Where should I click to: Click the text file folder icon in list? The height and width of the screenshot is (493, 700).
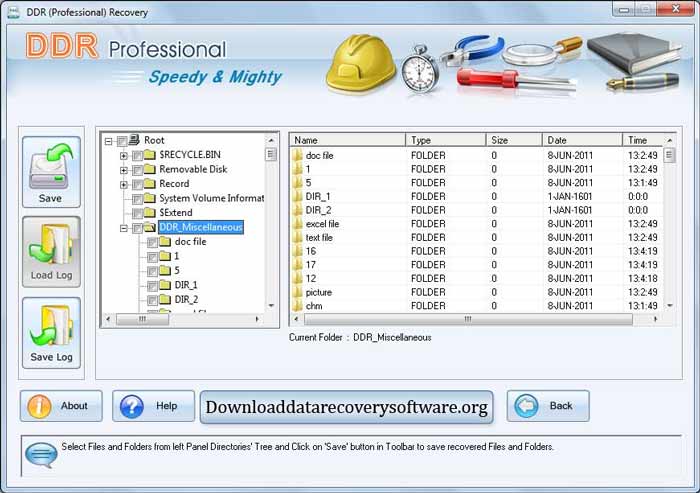point(297,238)
